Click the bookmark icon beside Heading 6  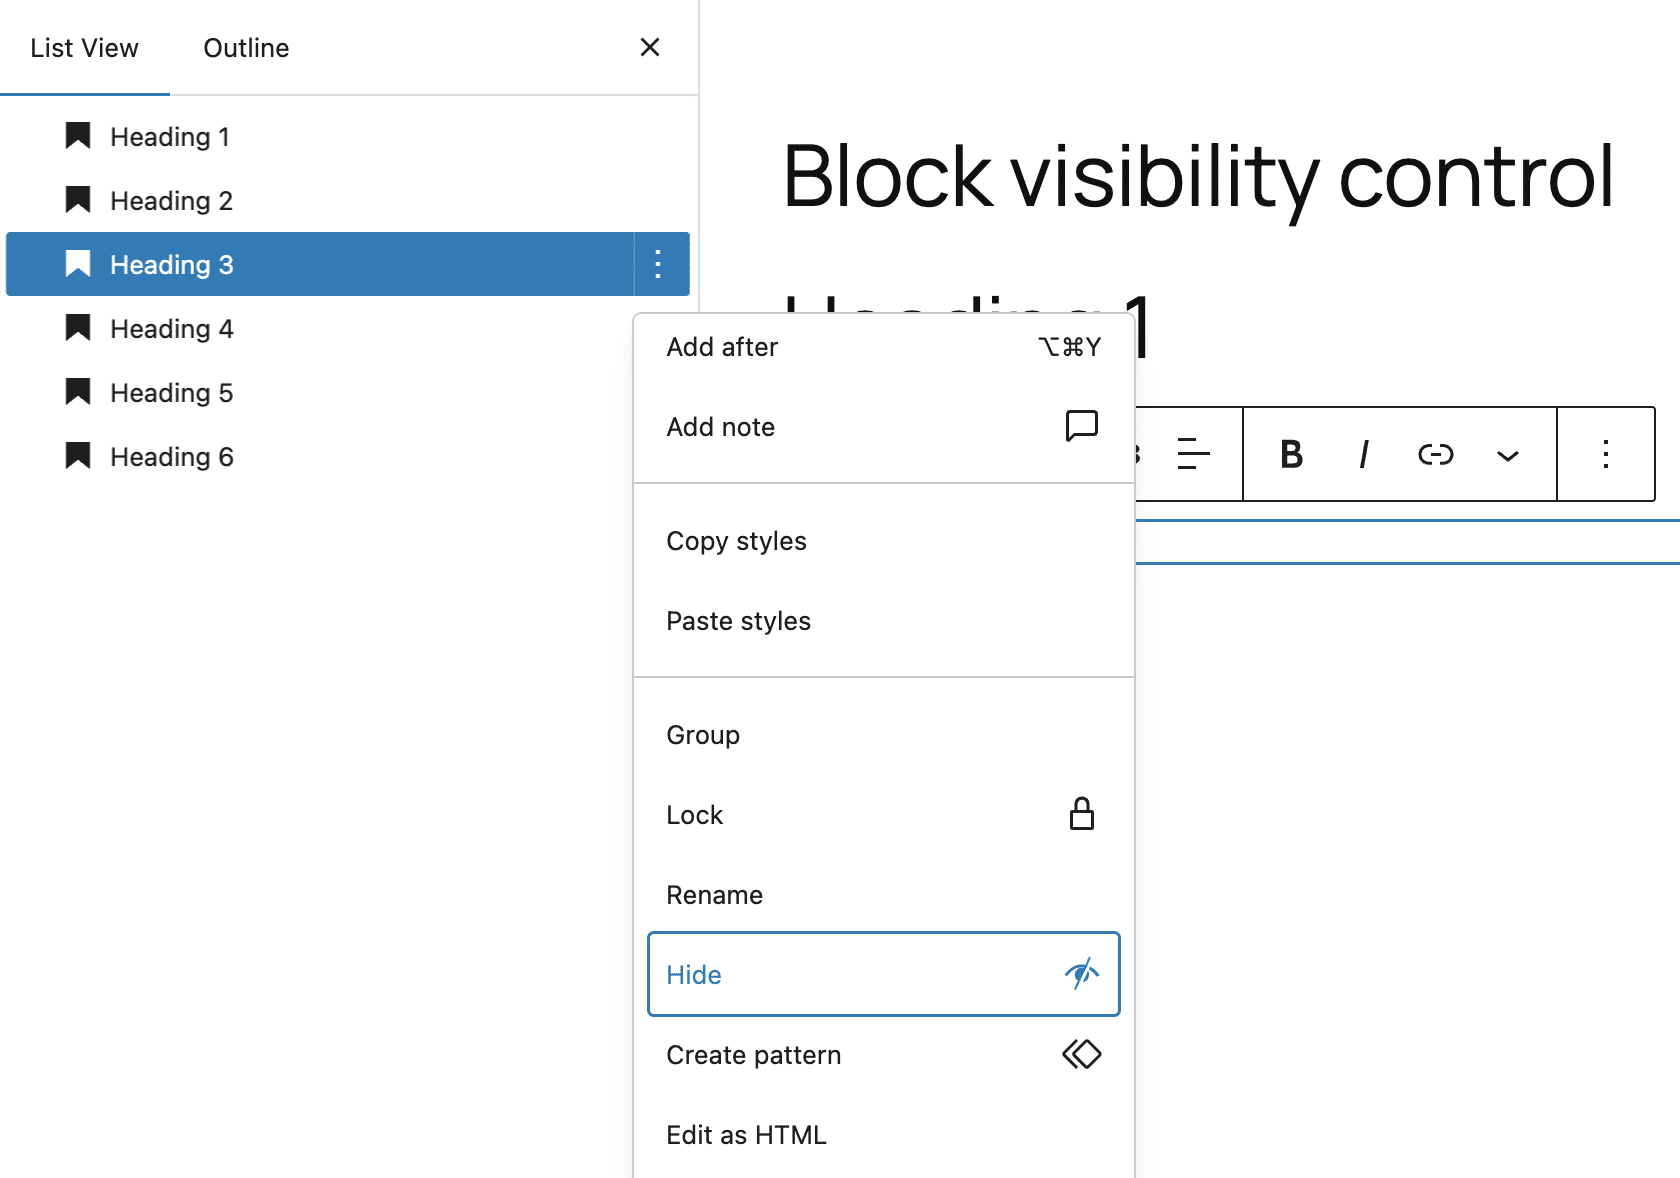pos(77,456)
